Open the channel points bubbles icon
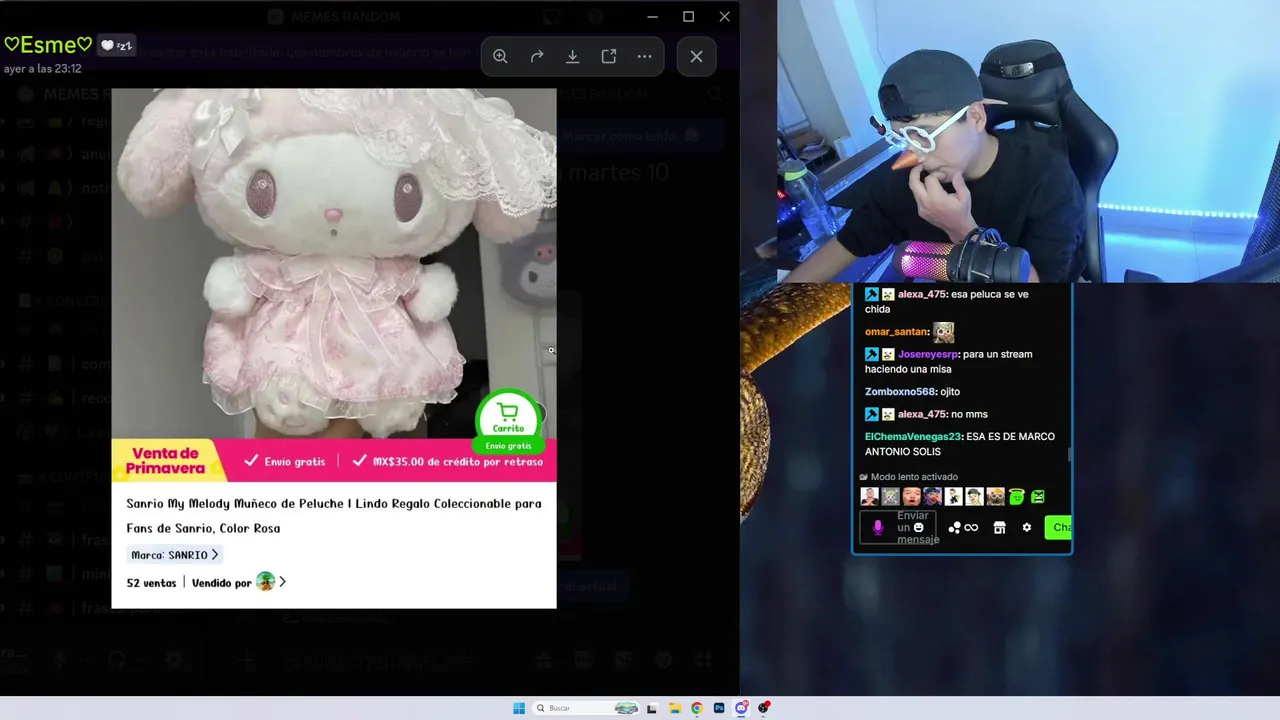This screenshot has height=720, width=1280. [x=955, y=528]
